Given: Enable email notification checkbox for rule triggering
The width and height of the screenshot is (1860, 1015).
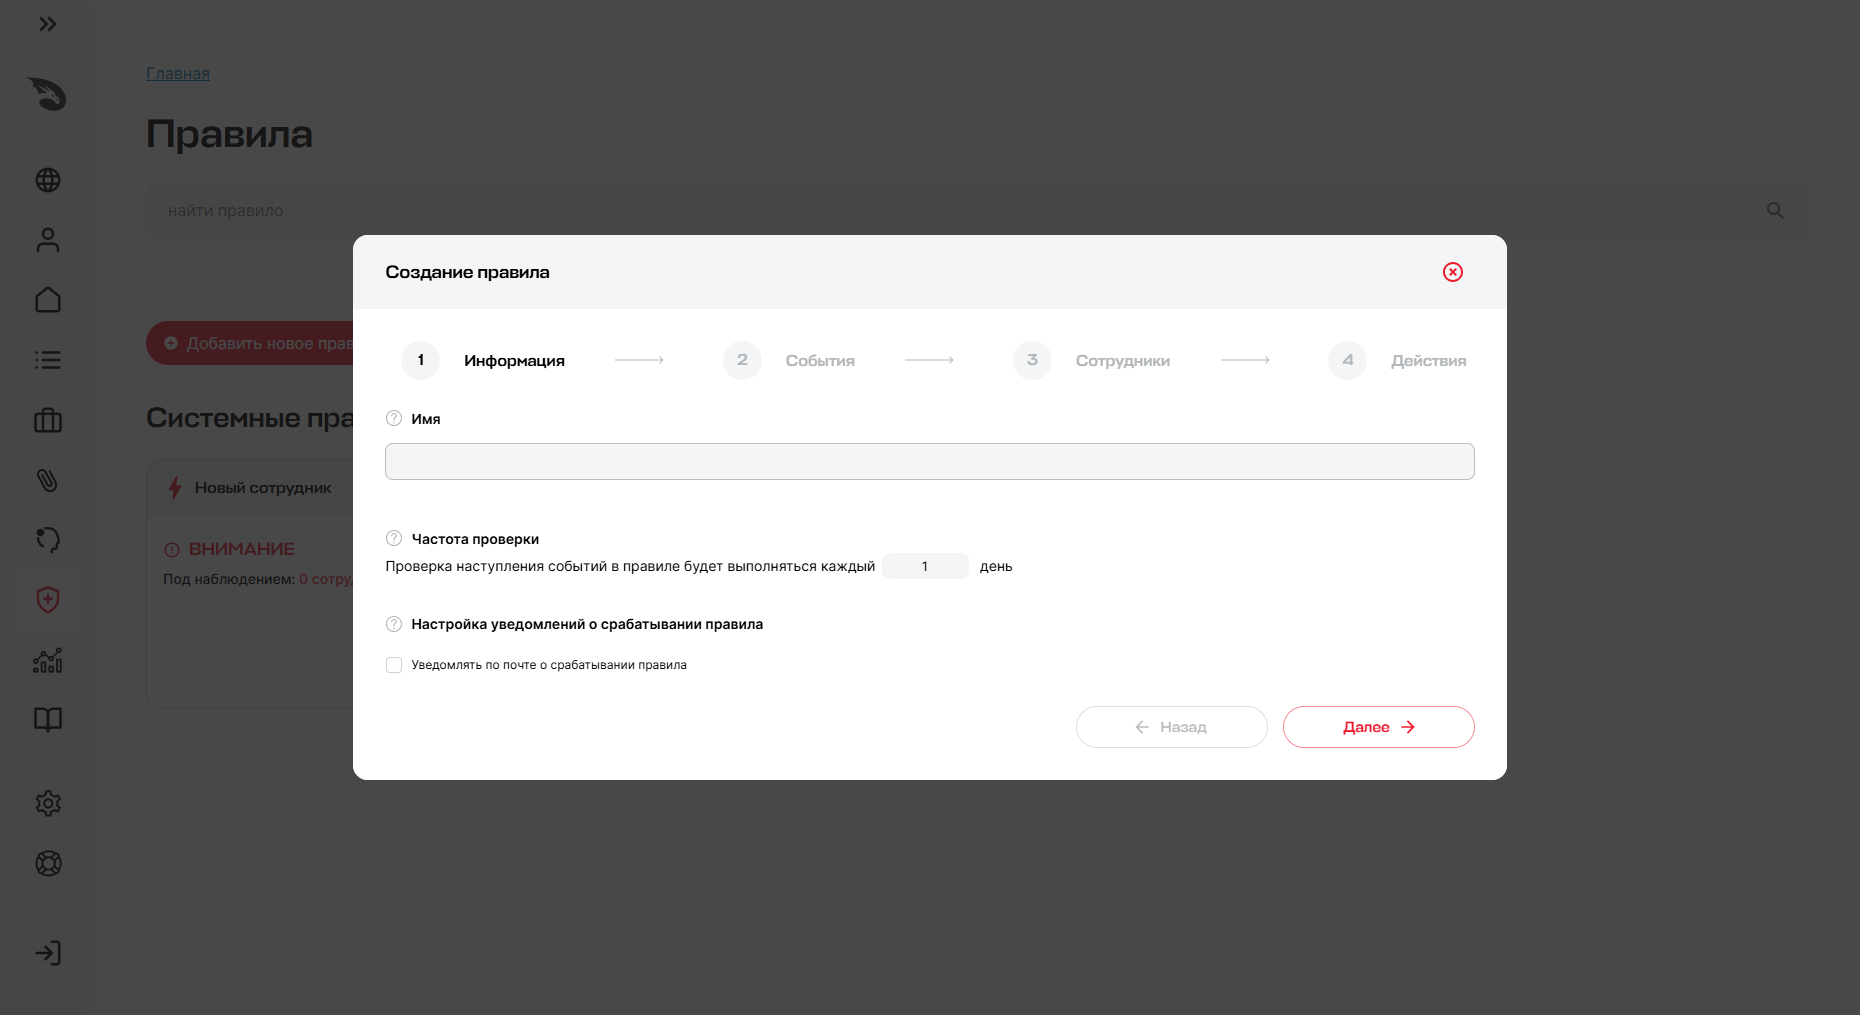Looking at the screenshot, I should [394, 665].
